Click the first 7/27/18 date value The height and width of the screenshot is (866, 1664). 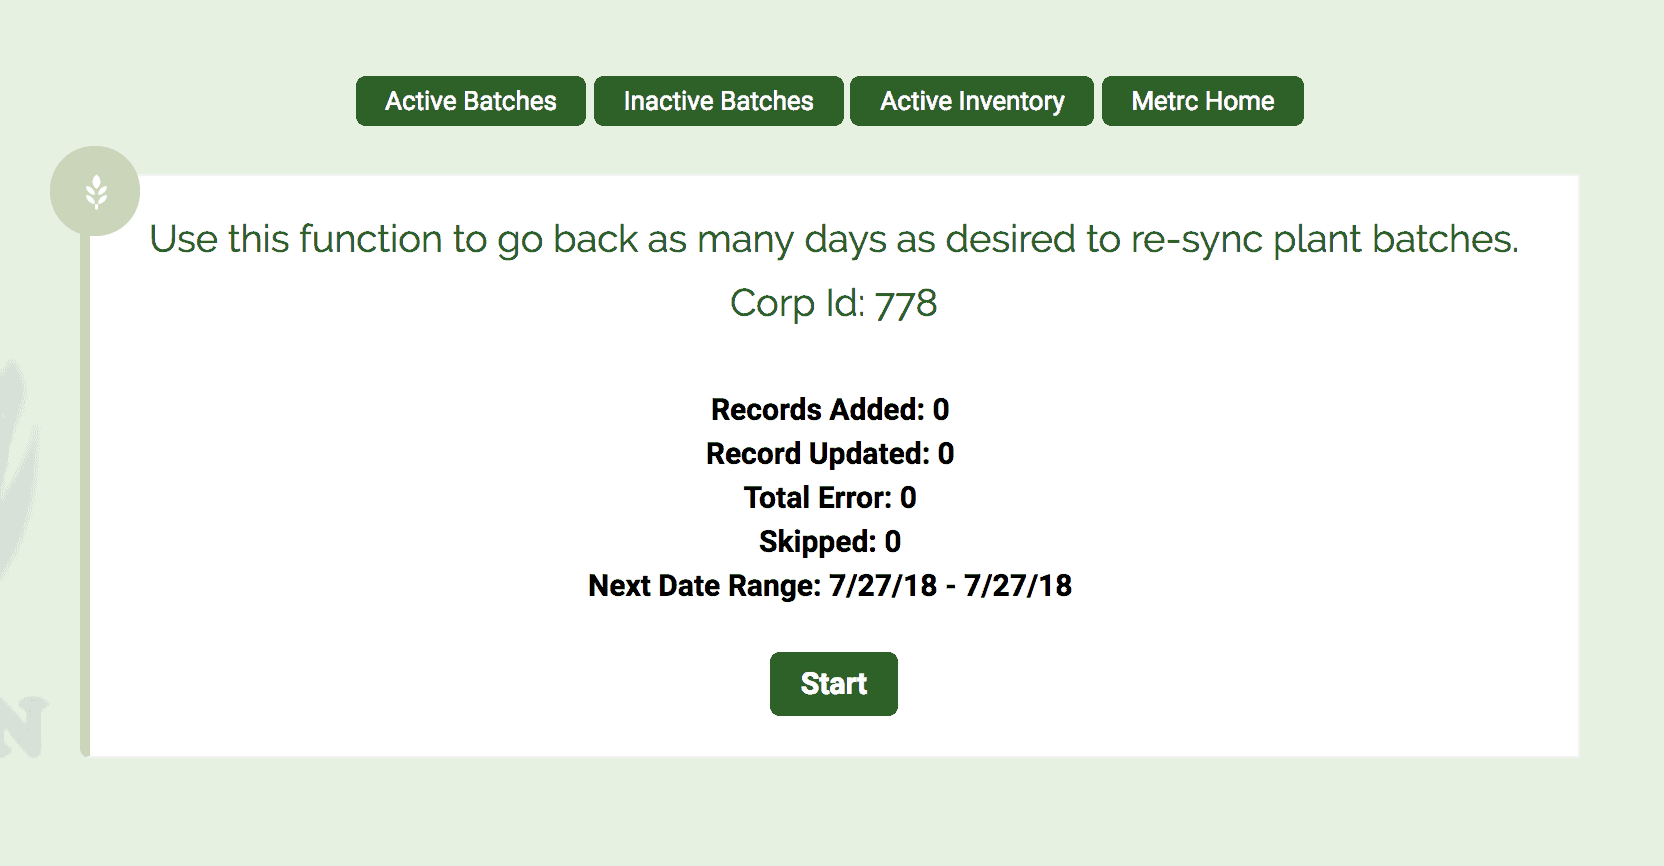[884, 586]
